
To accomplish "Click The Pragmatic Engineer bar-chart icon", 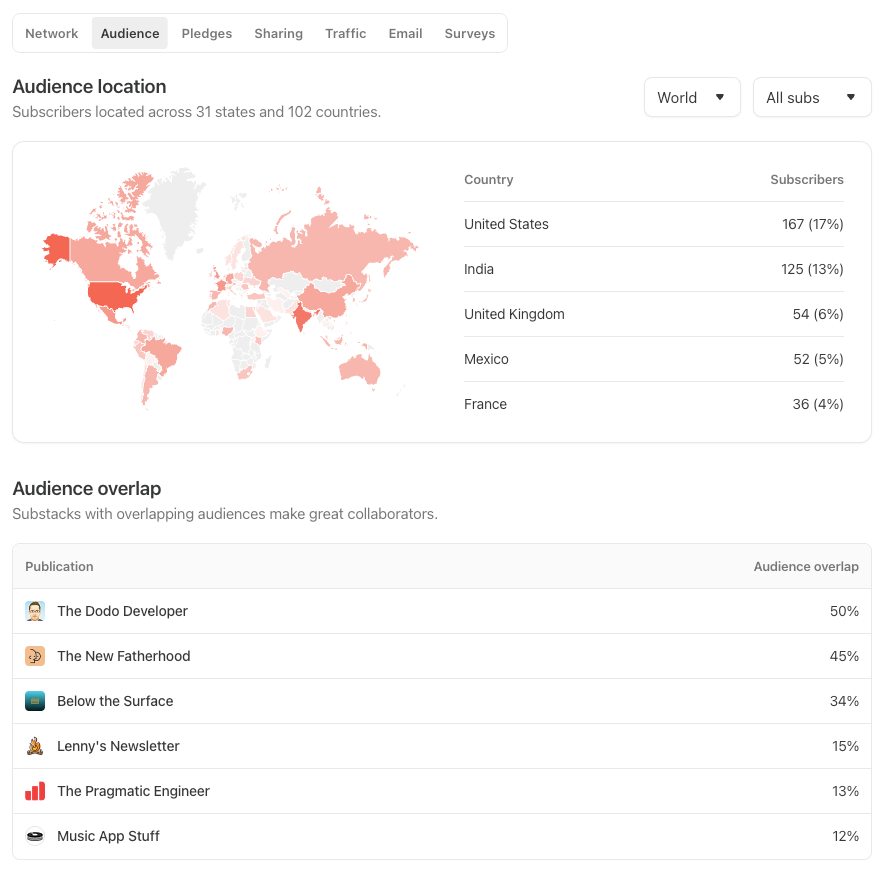I will (35, 791).
